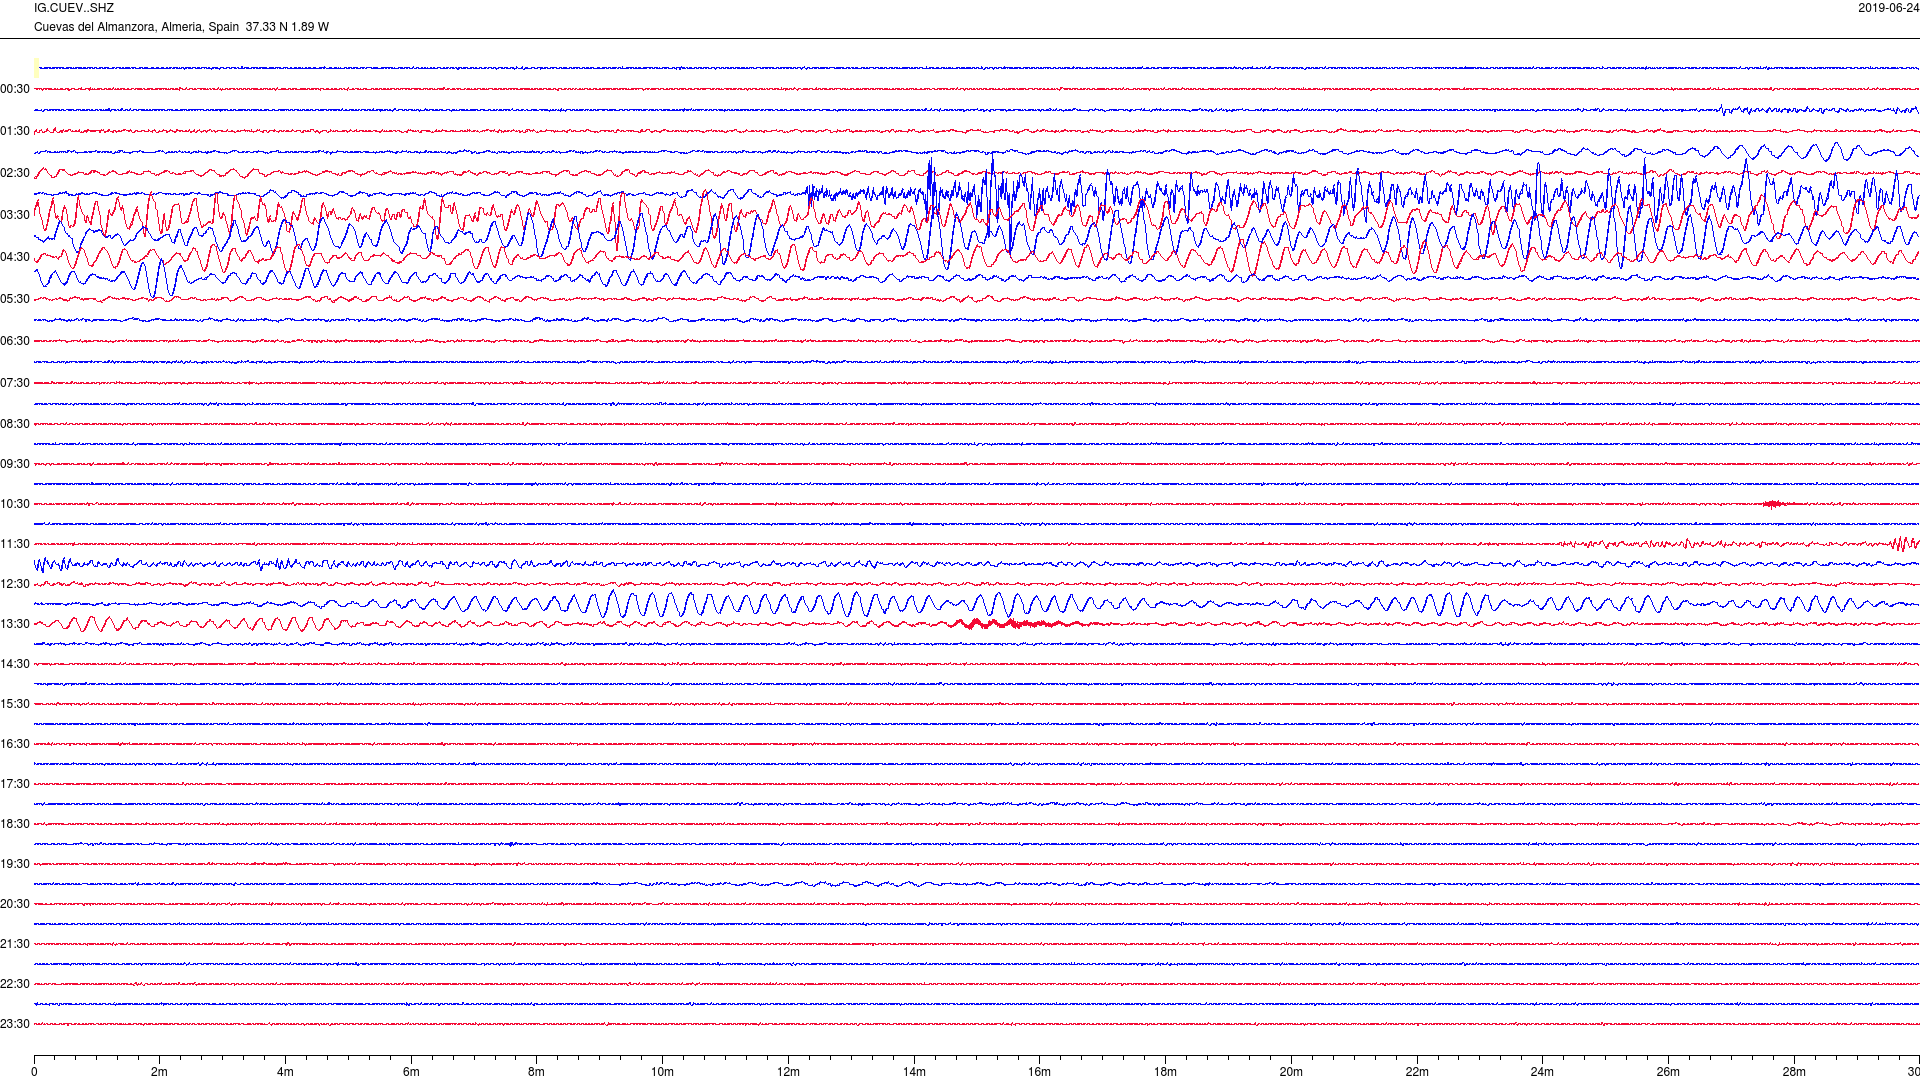The width and height of the screenshot is (1920, 1080).
Task: Click the station code IG.CUEV..SHZ
Action: point(74,8)
